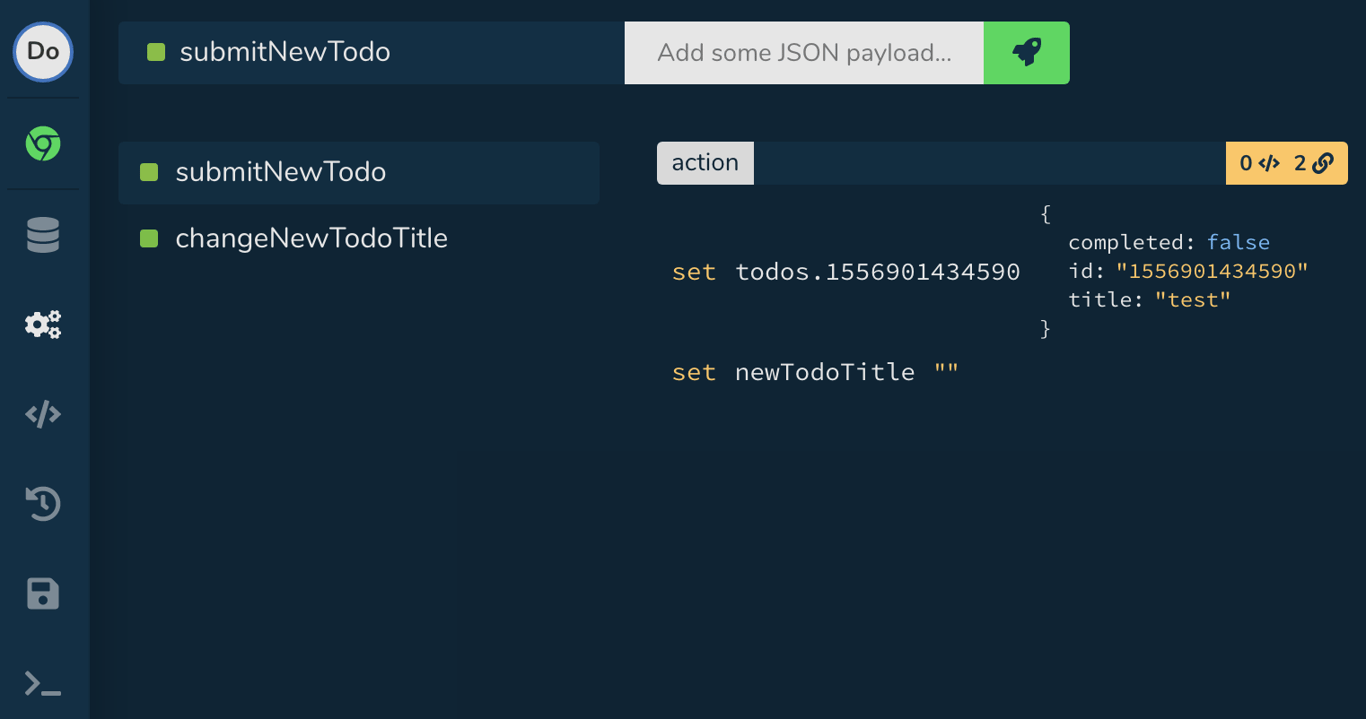Open the state database panel
Image resolution: width=1366 pixels, height=719 pixels.
click(42, 234)
